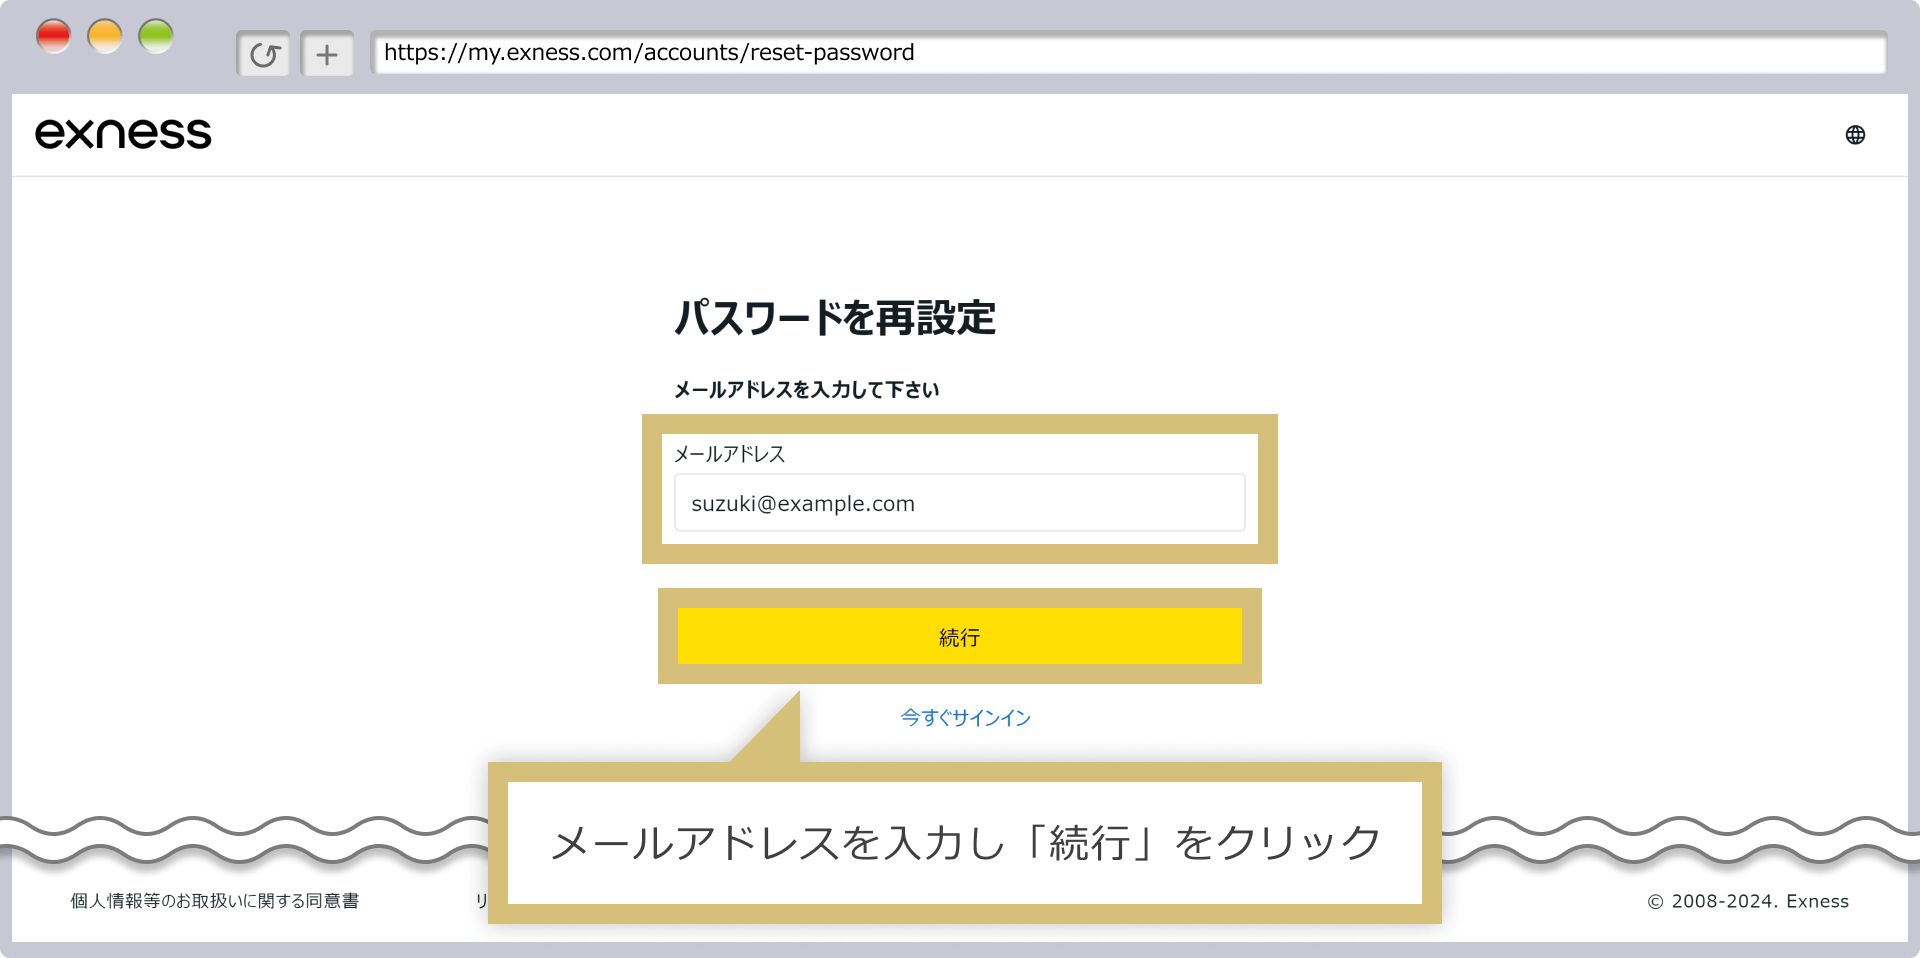The height and width of the screenshot is (958, 1920).
Task: Click the Exness logo
Action: (x=123, y=134)
